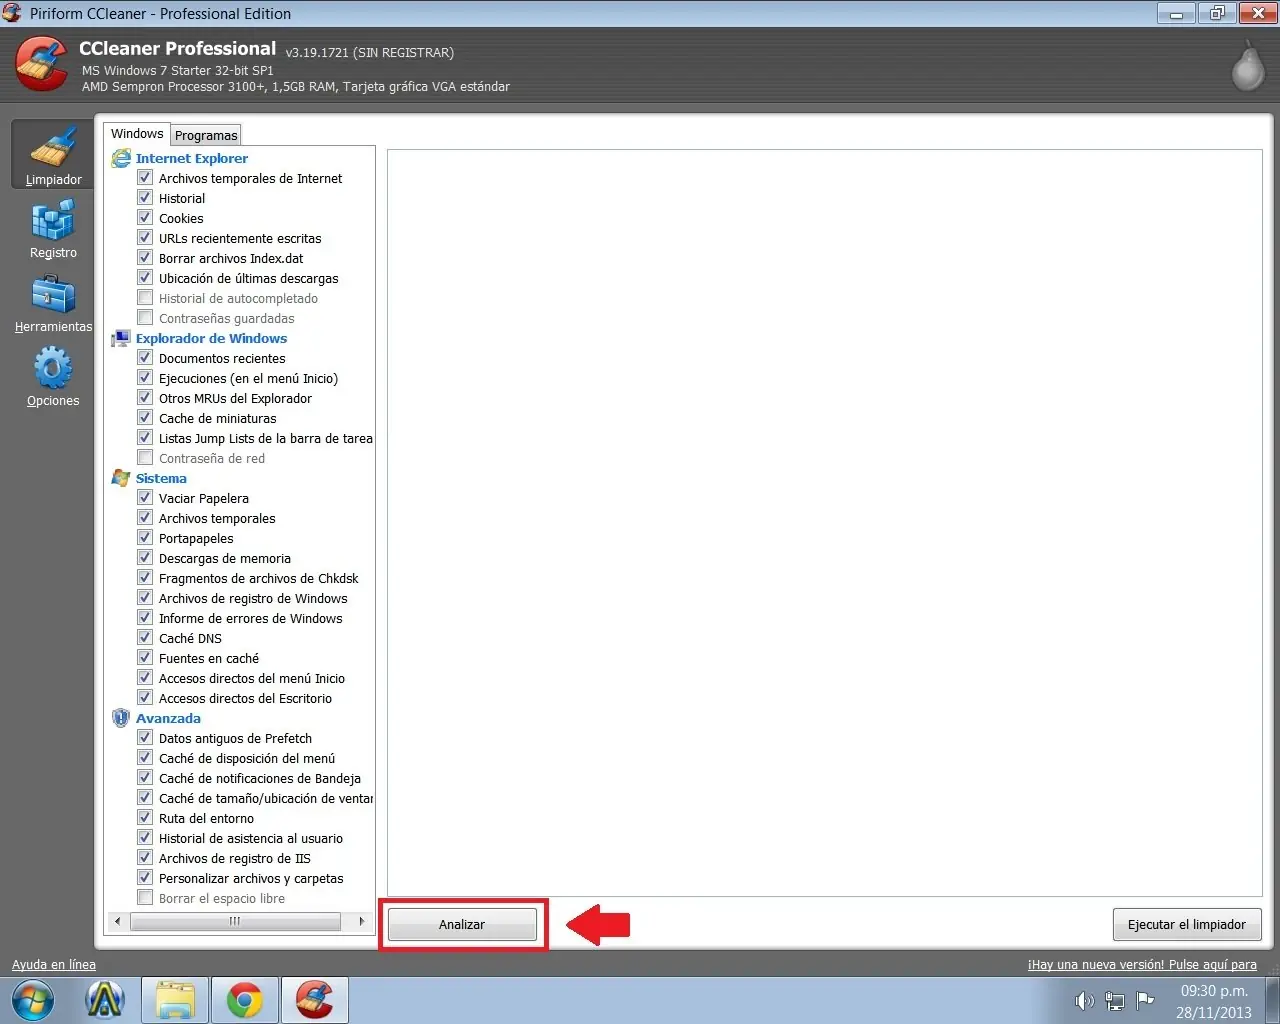Enable the Contraseñas guardadas option
The image size is (1280, 1024).
[x=145, y=317]
